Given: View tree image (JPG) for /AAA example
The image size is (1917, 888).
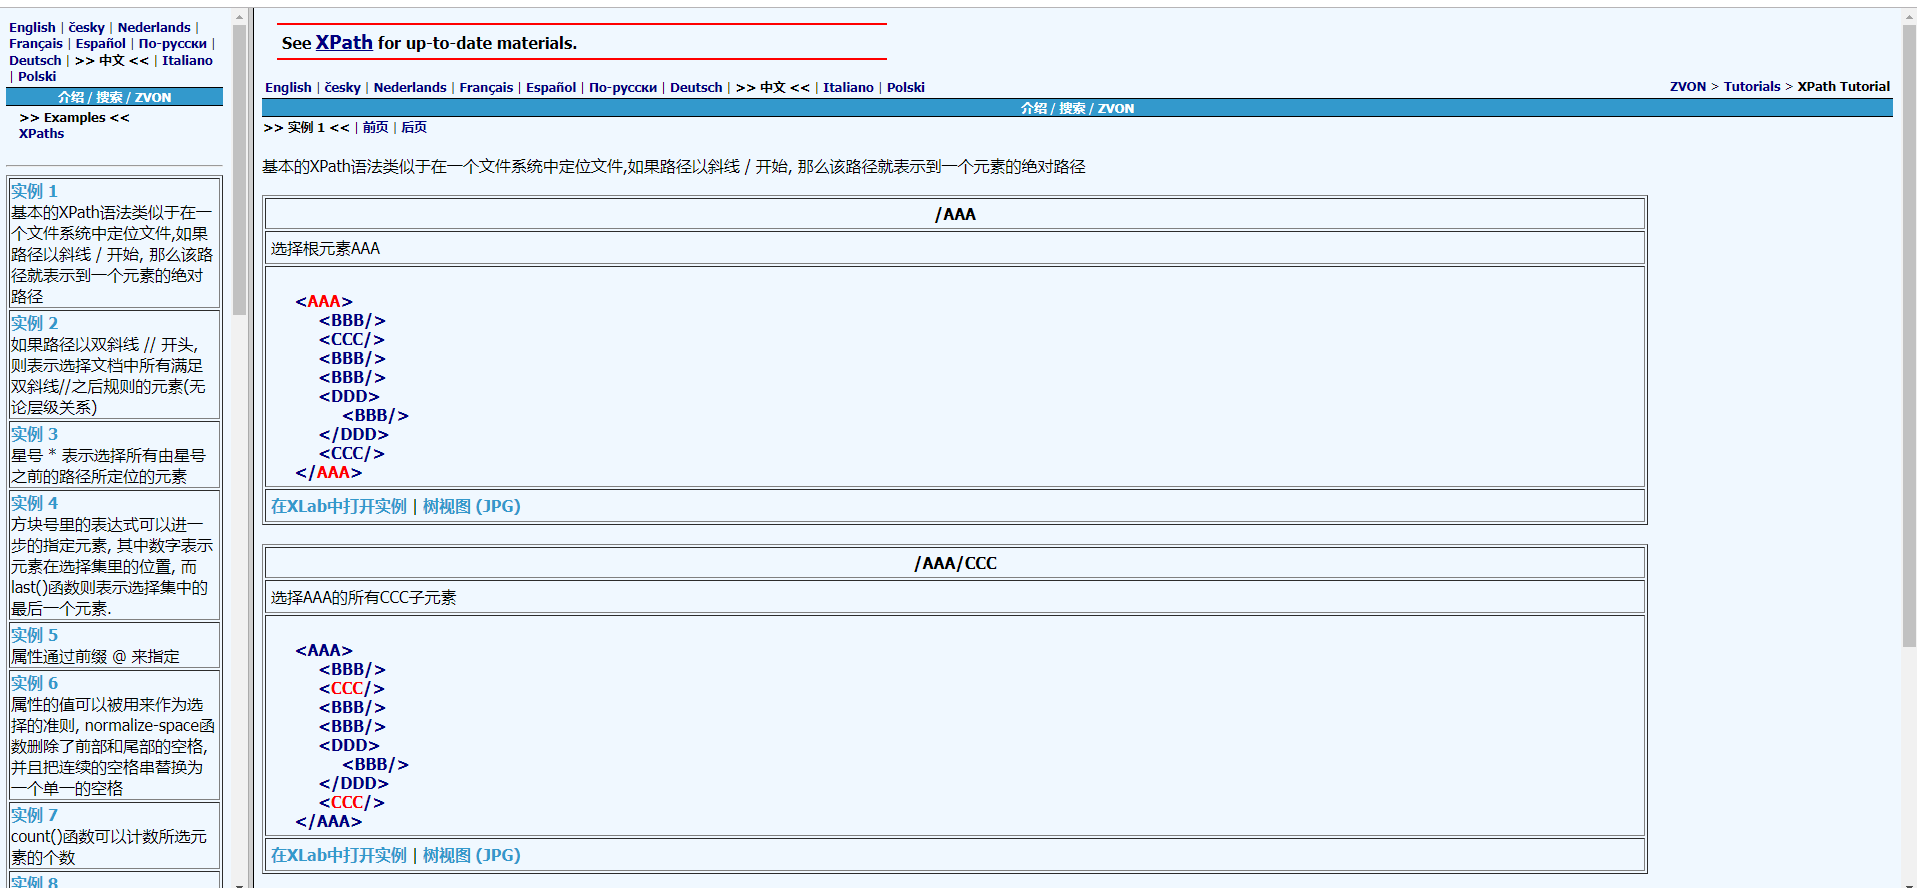Looking at the screenshot, I should 472,506.
